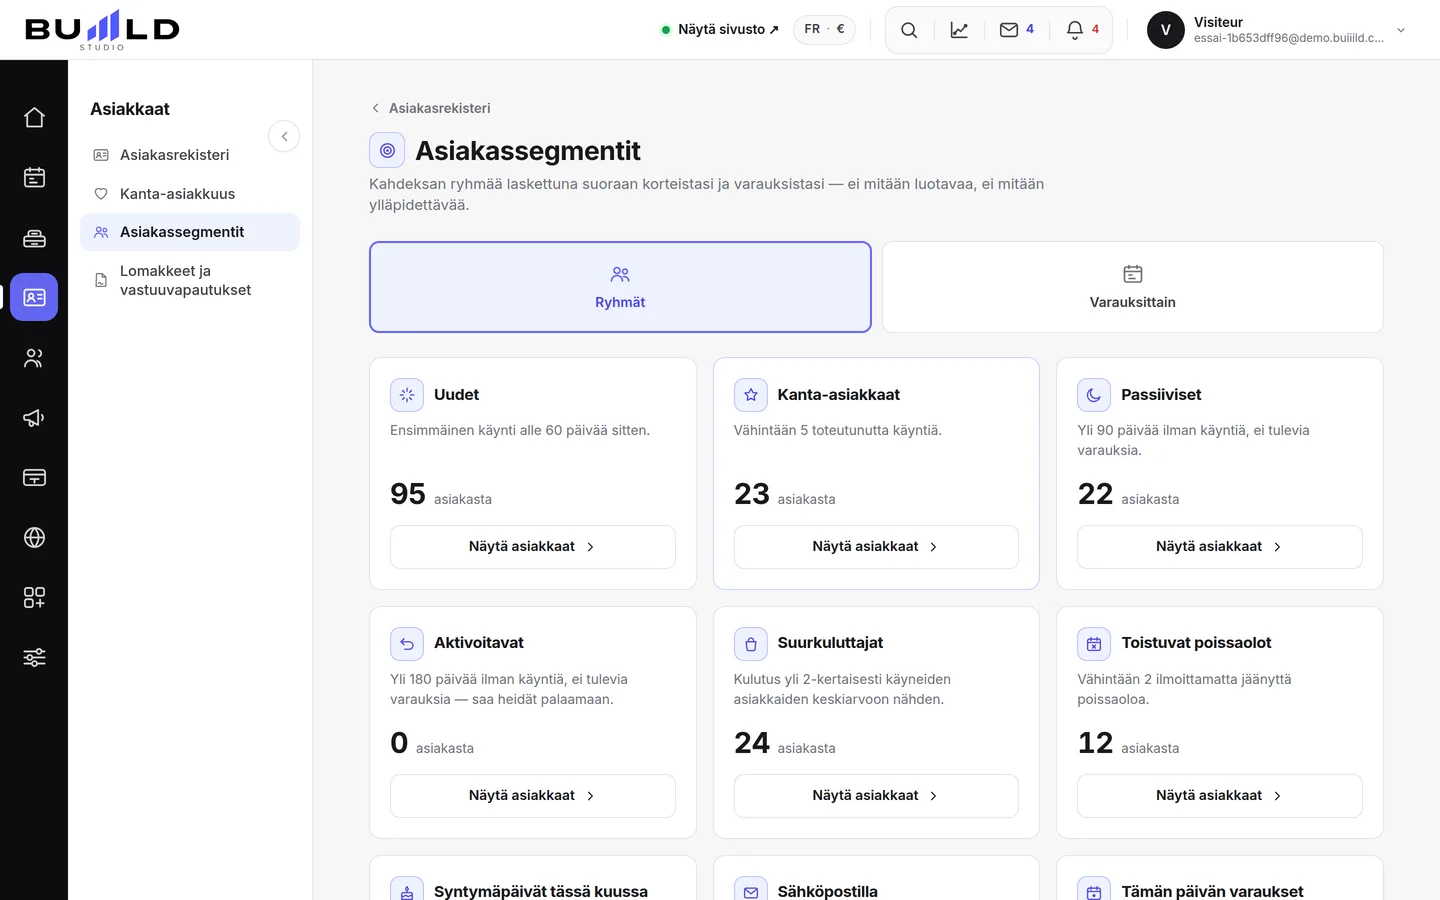Switch to the Ryhmät tab
Screen dimensions: 1440x900
(x=620, y=287)
